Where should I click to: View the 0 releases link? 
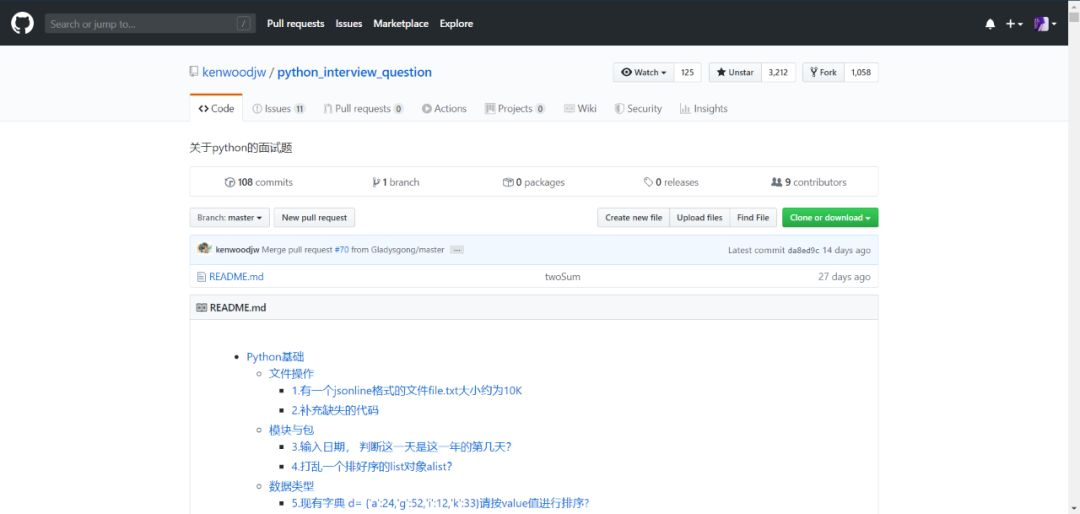(671, 183)
